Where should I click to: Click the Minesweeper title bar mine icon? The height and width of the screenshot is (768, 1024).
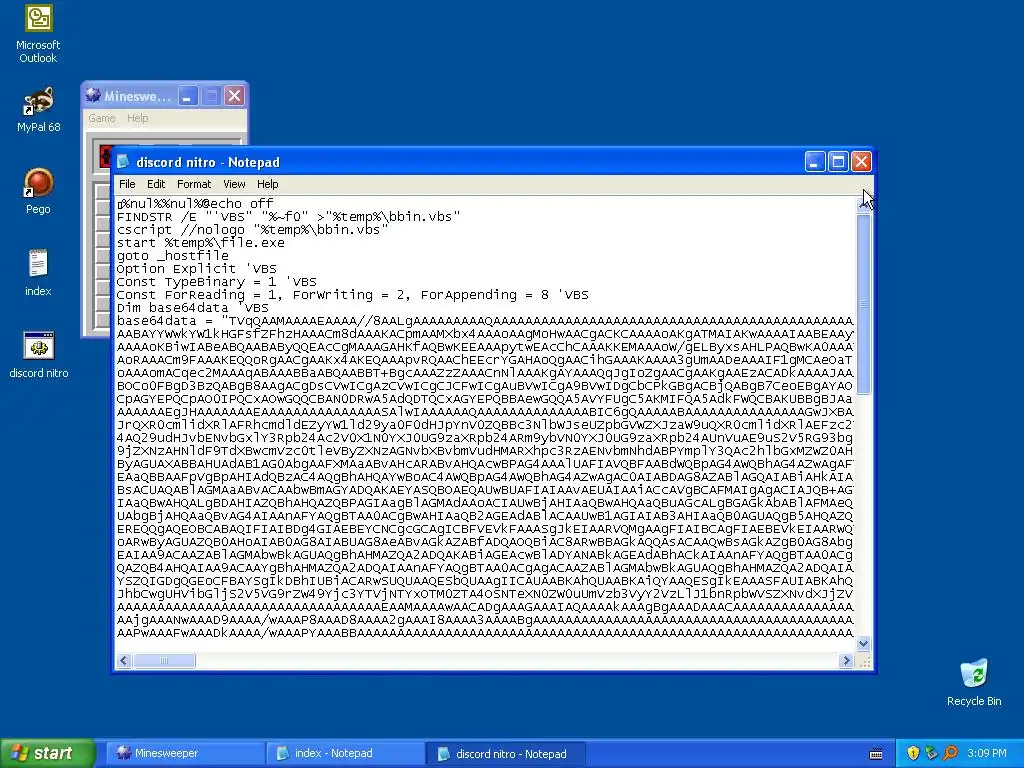click(x=93, y=96)
